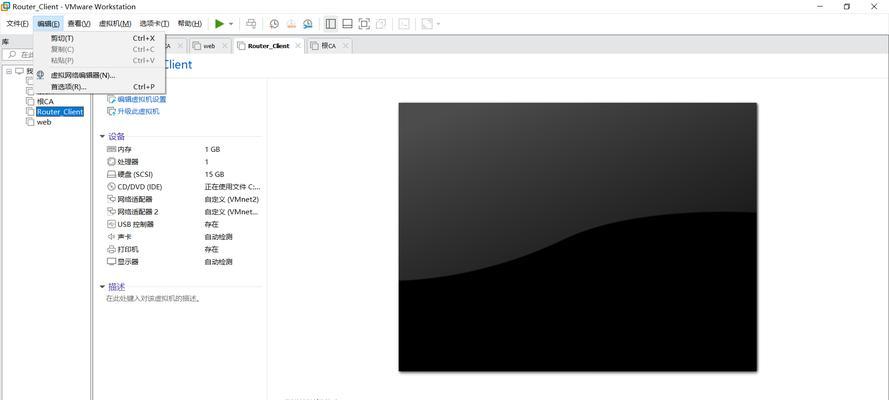Viewport: 889px width, 400px height.
Task: Click the USB 控制器 device icon
Action: pos(111,224)
